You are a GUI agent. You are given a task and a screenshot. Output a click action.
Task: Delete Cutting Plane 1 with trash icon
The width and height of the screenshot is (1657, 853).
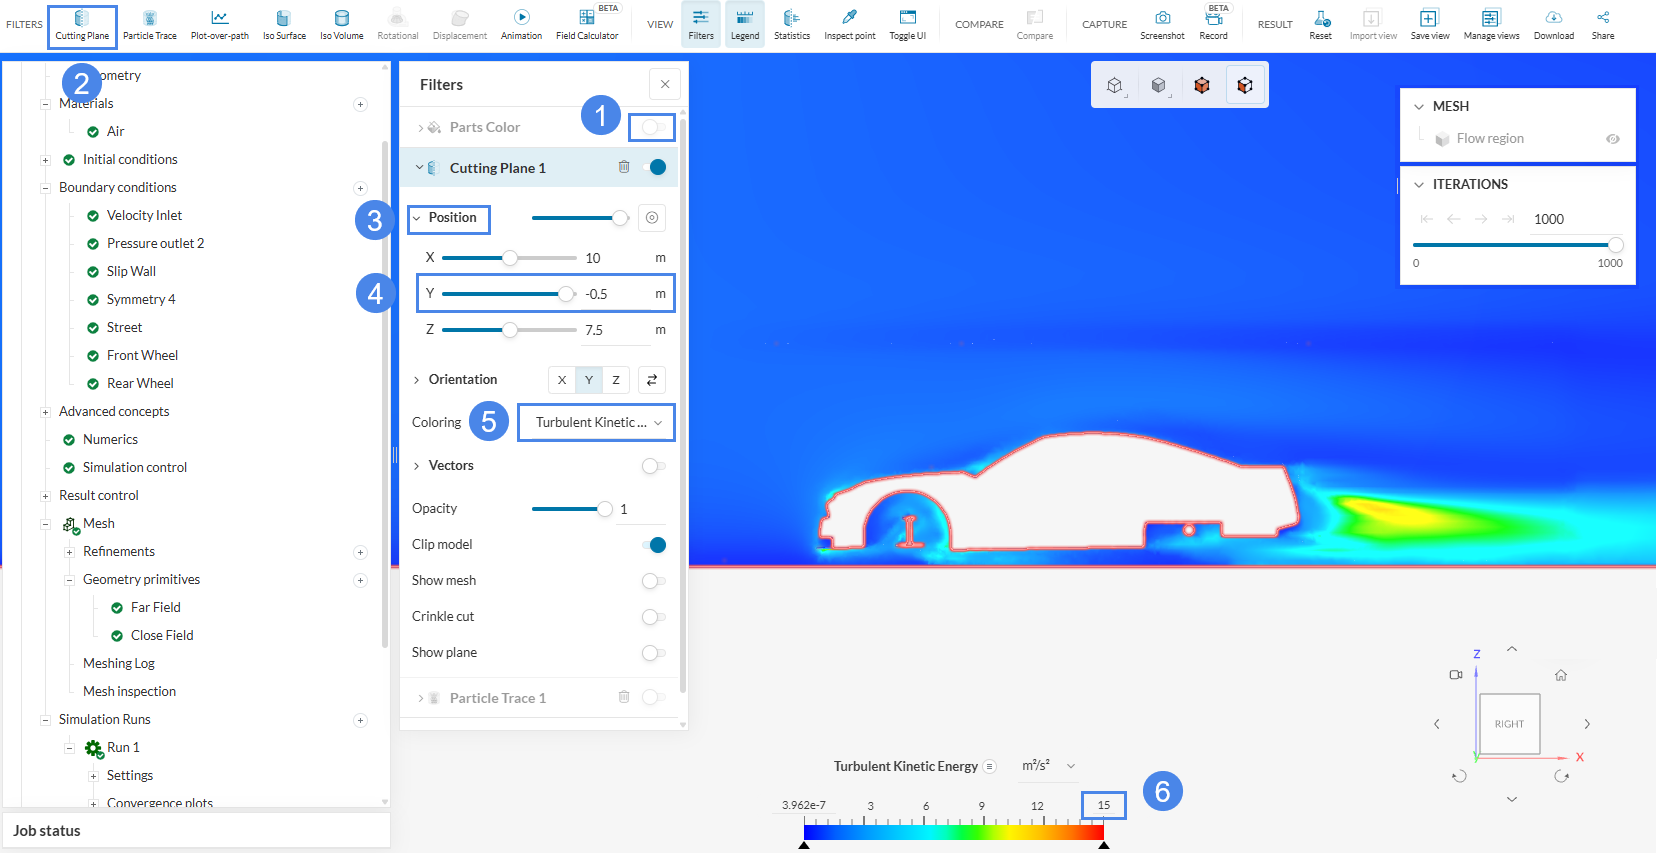(624, 167)
